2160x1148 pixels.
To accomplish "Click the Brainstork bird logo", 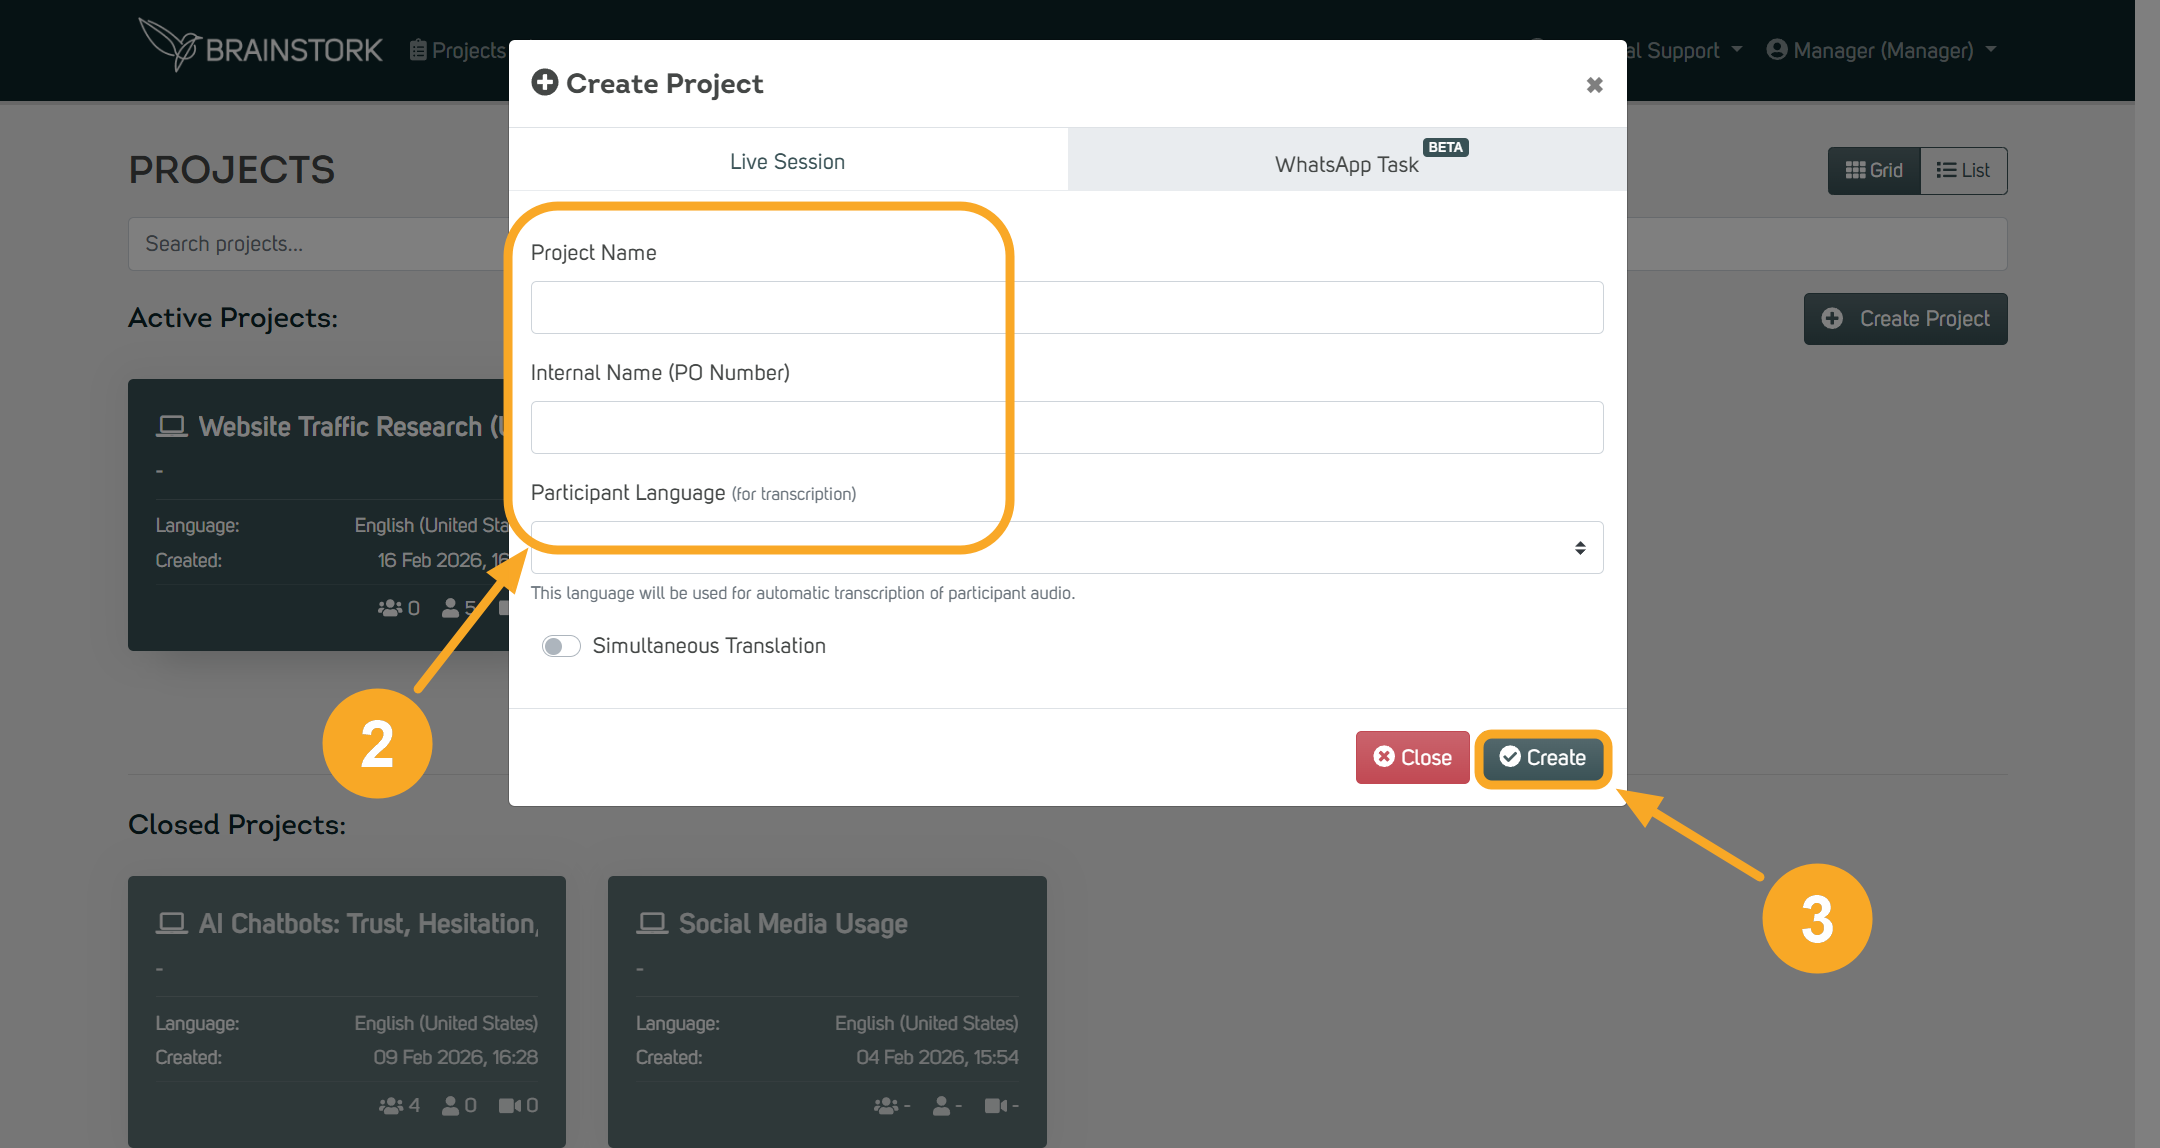I will click(170, 45).
